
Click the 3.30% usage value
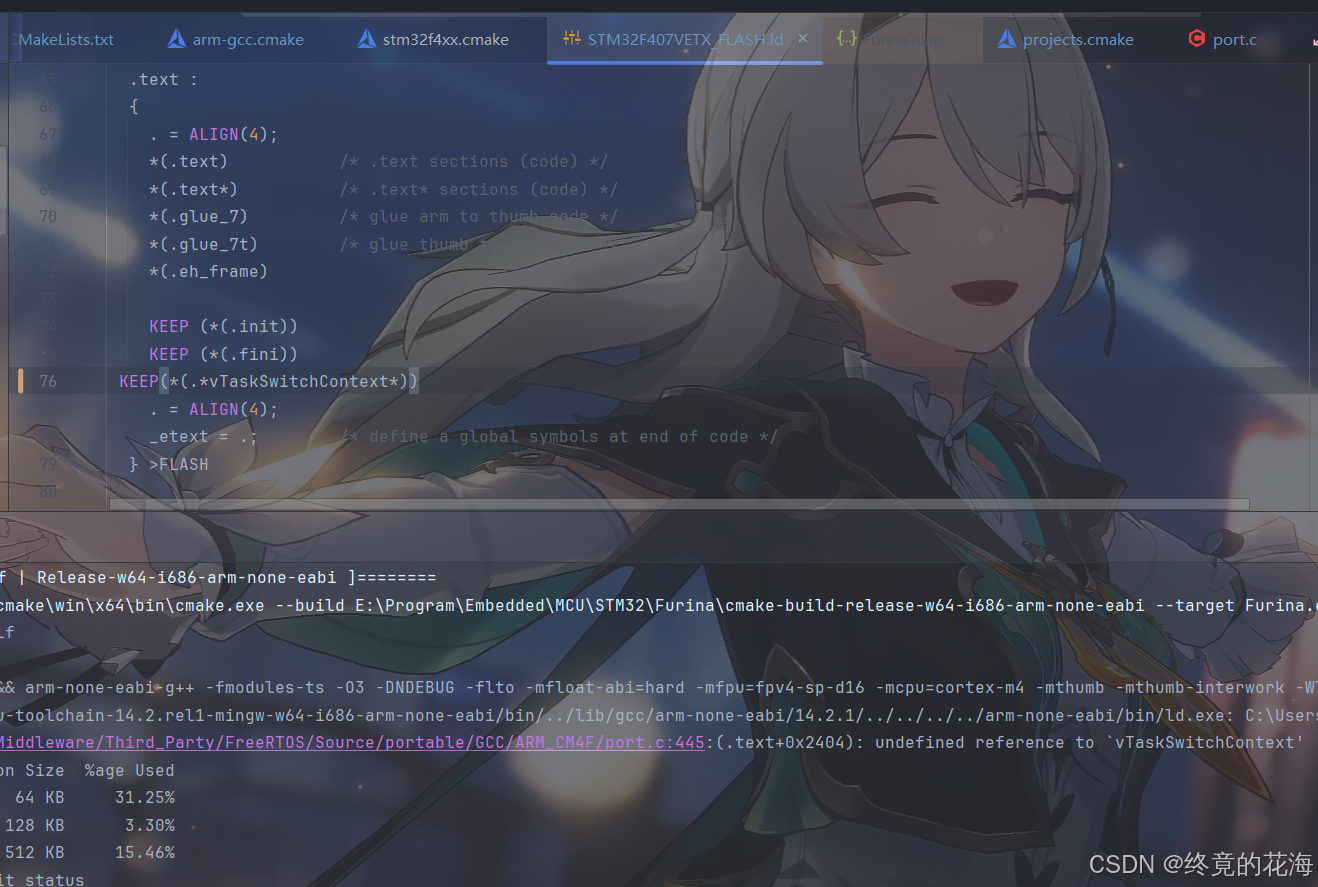[150, 825]
